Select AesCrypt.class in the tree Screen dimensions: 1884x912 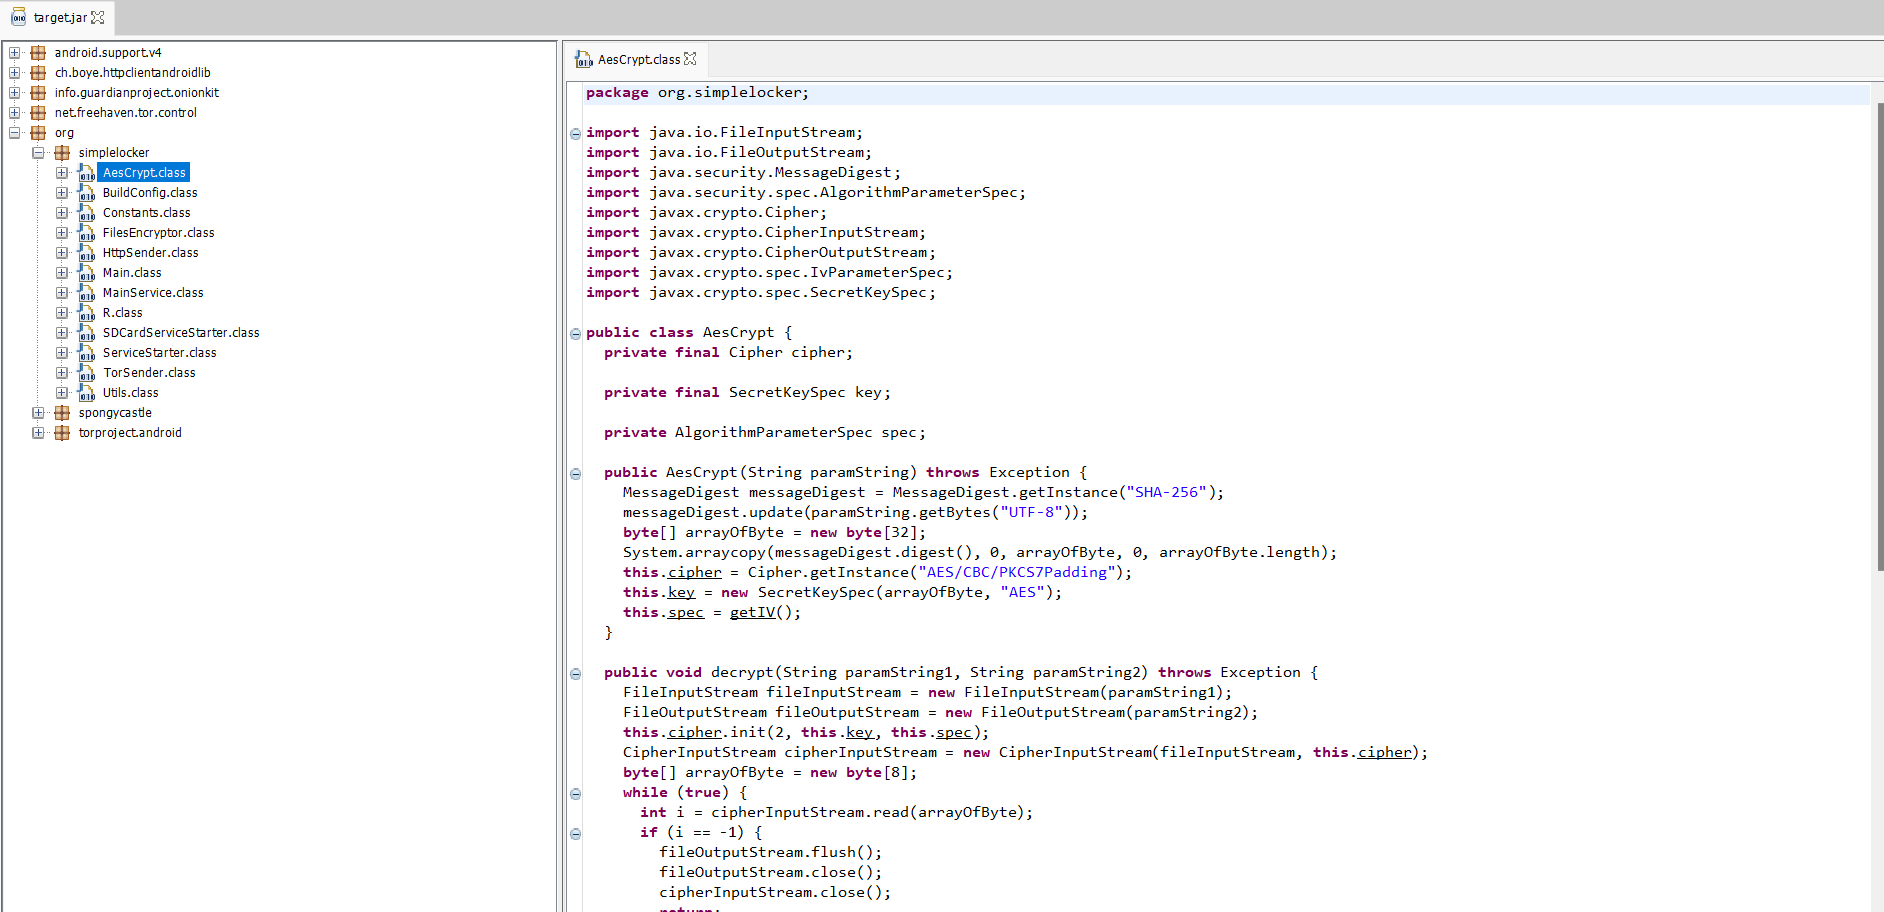[144, 173]
